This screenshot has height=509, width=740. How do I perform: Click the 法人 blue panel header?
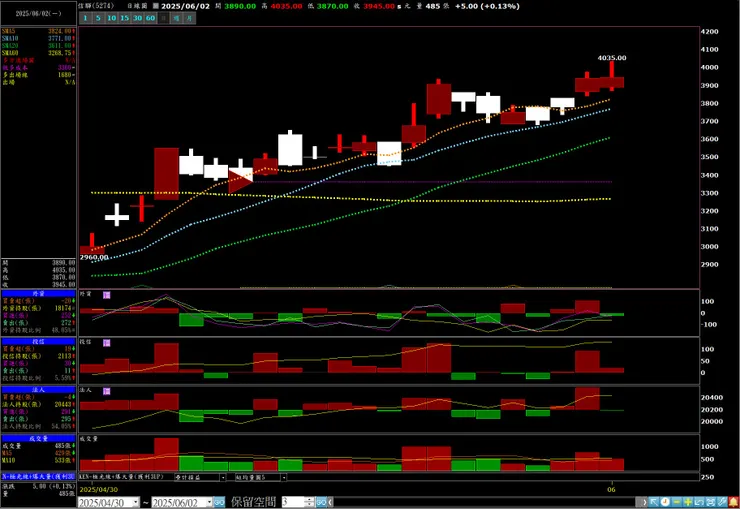click(x=38, y=390)
